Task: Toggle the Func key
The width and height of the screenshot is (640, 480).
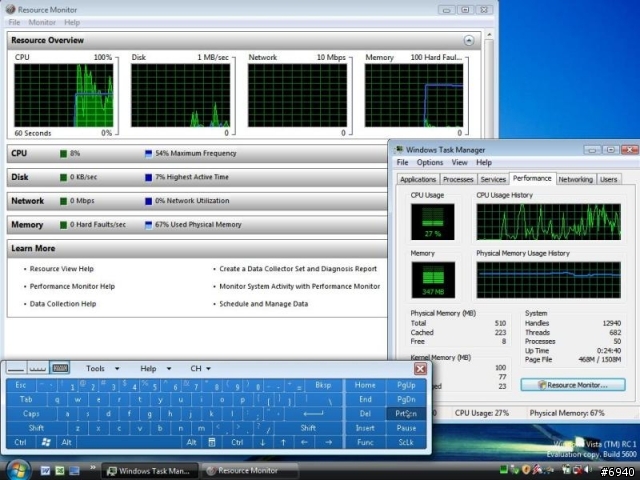Action: [365, 442]
